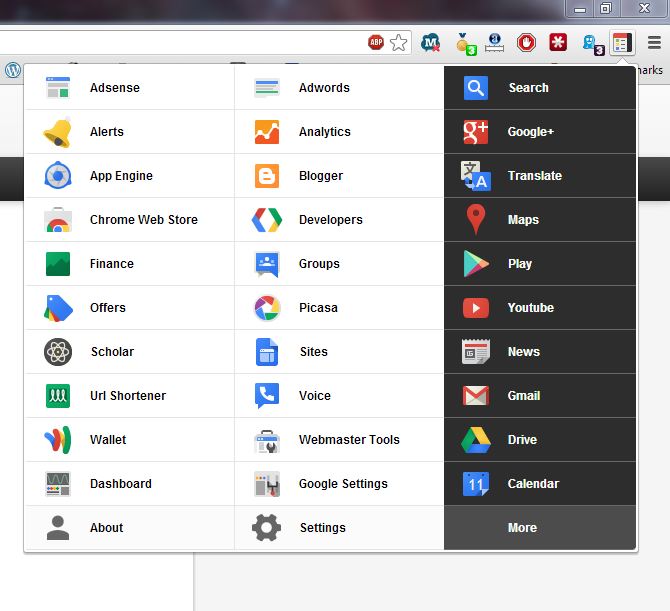This screenshot has height=611, width=670.
Task: Launch Chrome Web Store icon
Action: tap(58, 220)
